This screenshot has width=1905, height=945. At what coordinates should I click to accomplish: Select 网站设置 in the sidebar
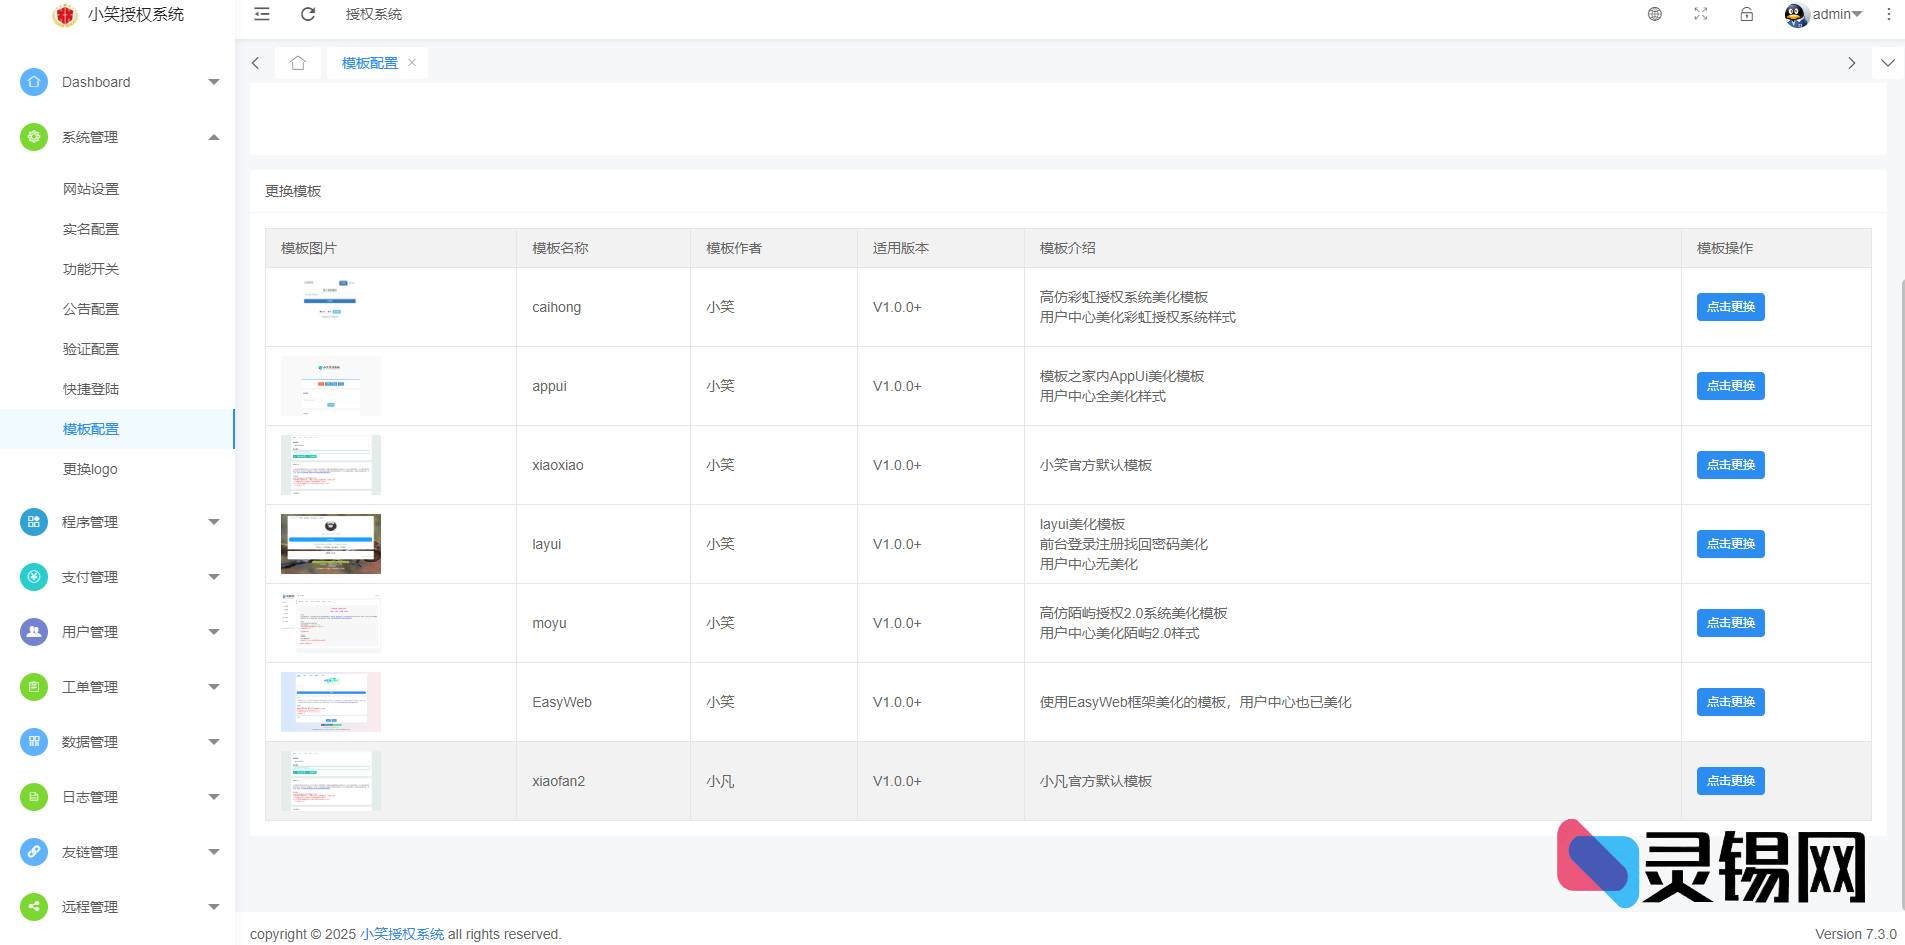tap(91, 189)
